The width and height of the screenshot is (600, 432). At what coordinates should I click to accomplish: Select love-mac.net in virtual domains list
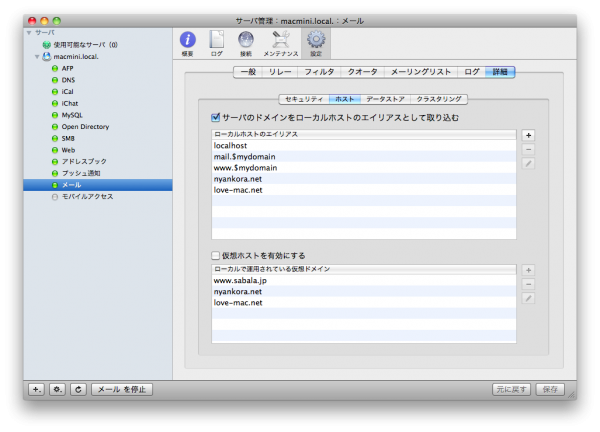[x=364, y=303]
